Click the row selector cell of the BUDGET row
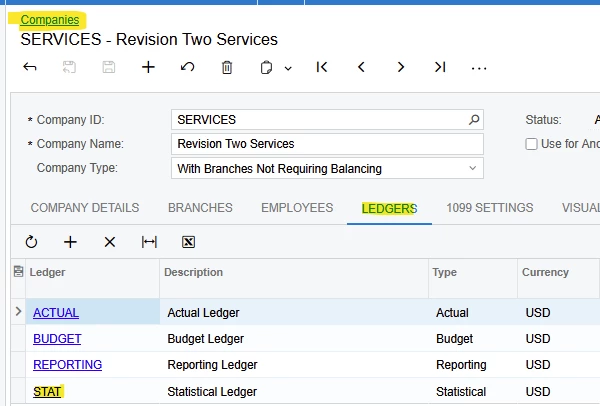This screenshot has height=406, width=600. (x=18, y=339)
